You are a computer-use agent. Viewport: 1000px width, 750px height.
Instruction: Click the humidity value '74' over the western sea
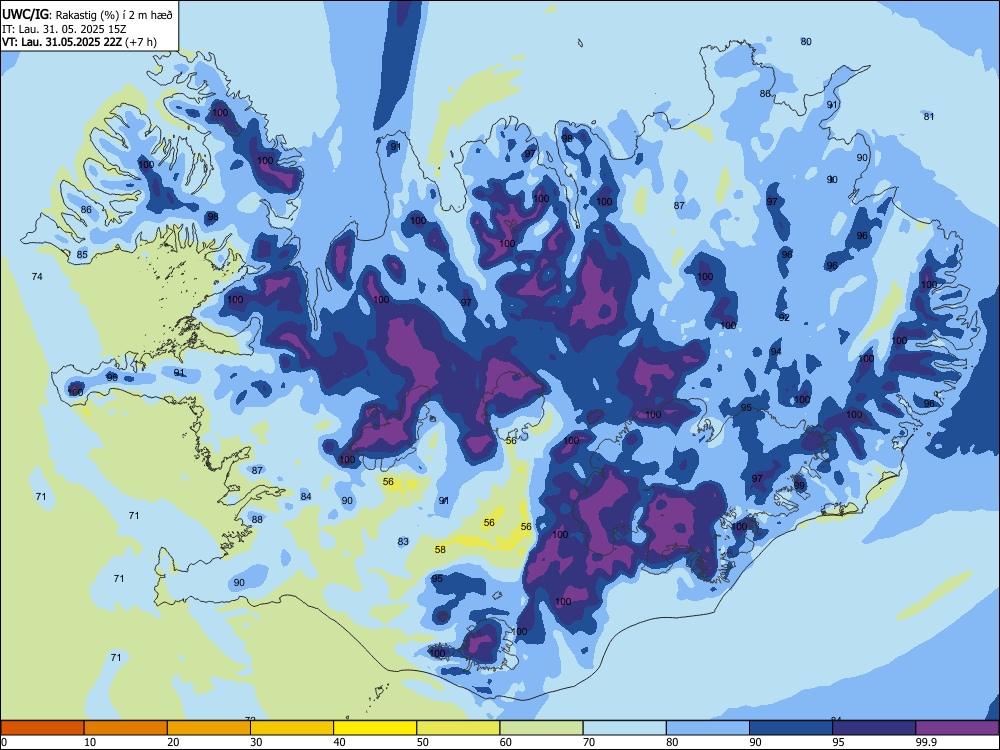[x=37, y=276]
